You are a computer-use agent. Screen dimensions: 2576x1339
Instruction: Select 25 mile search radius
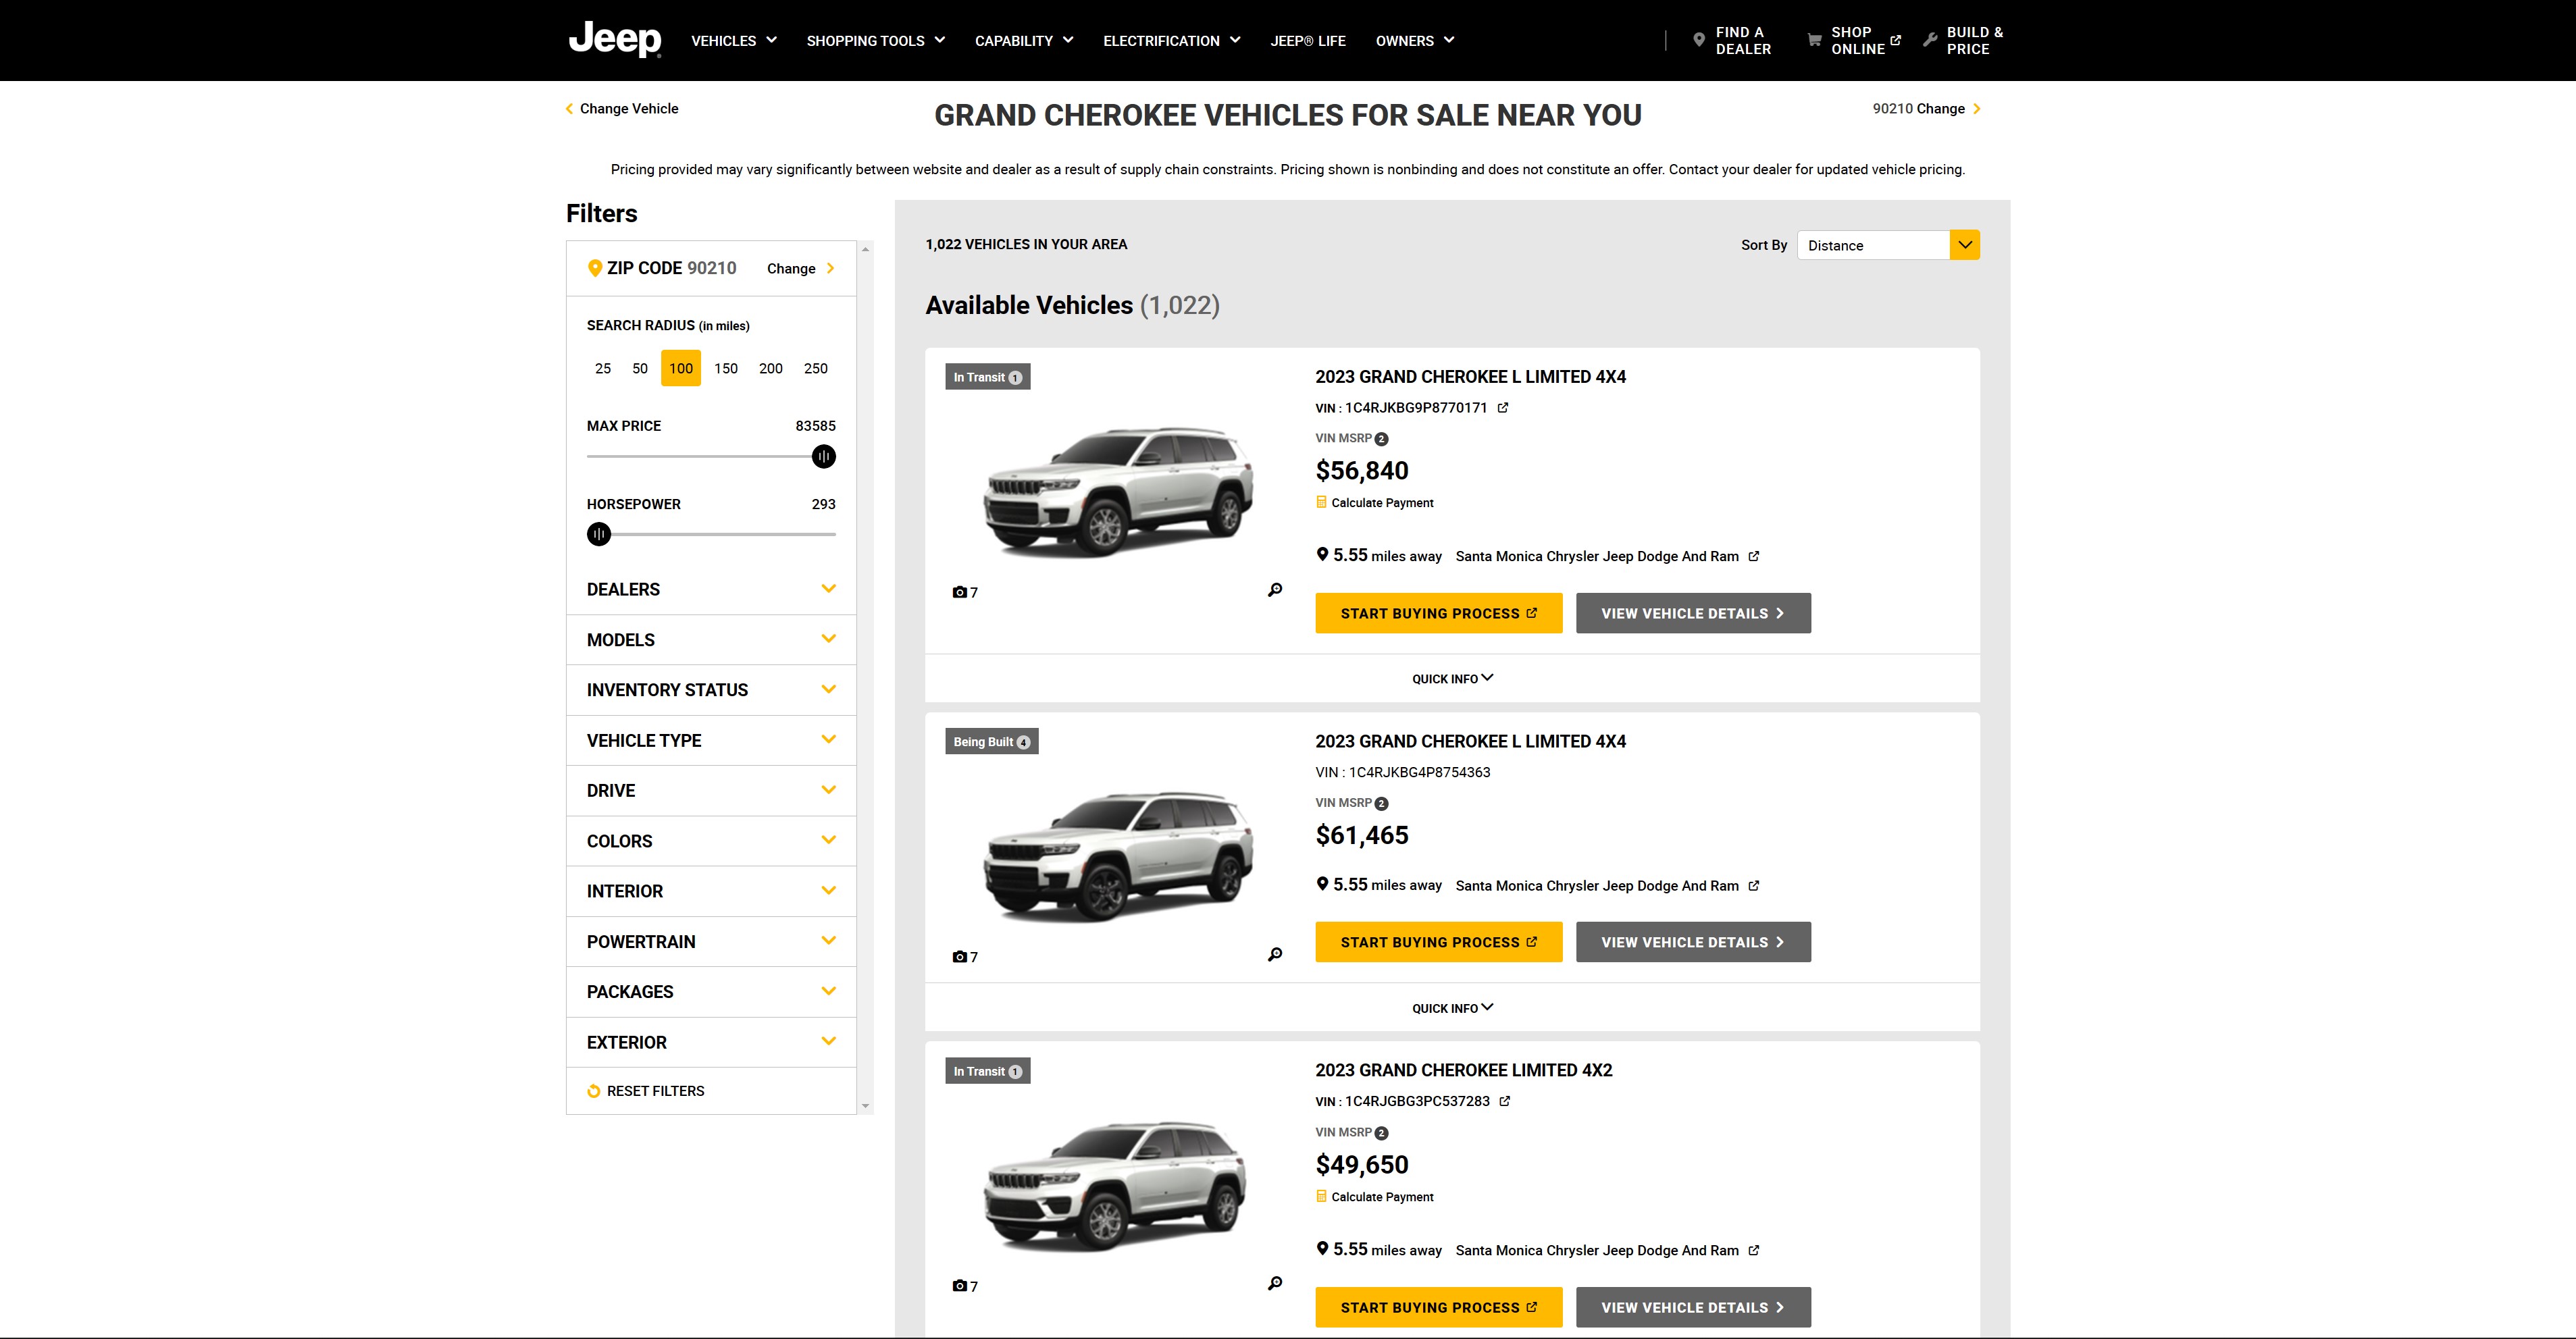603,368
